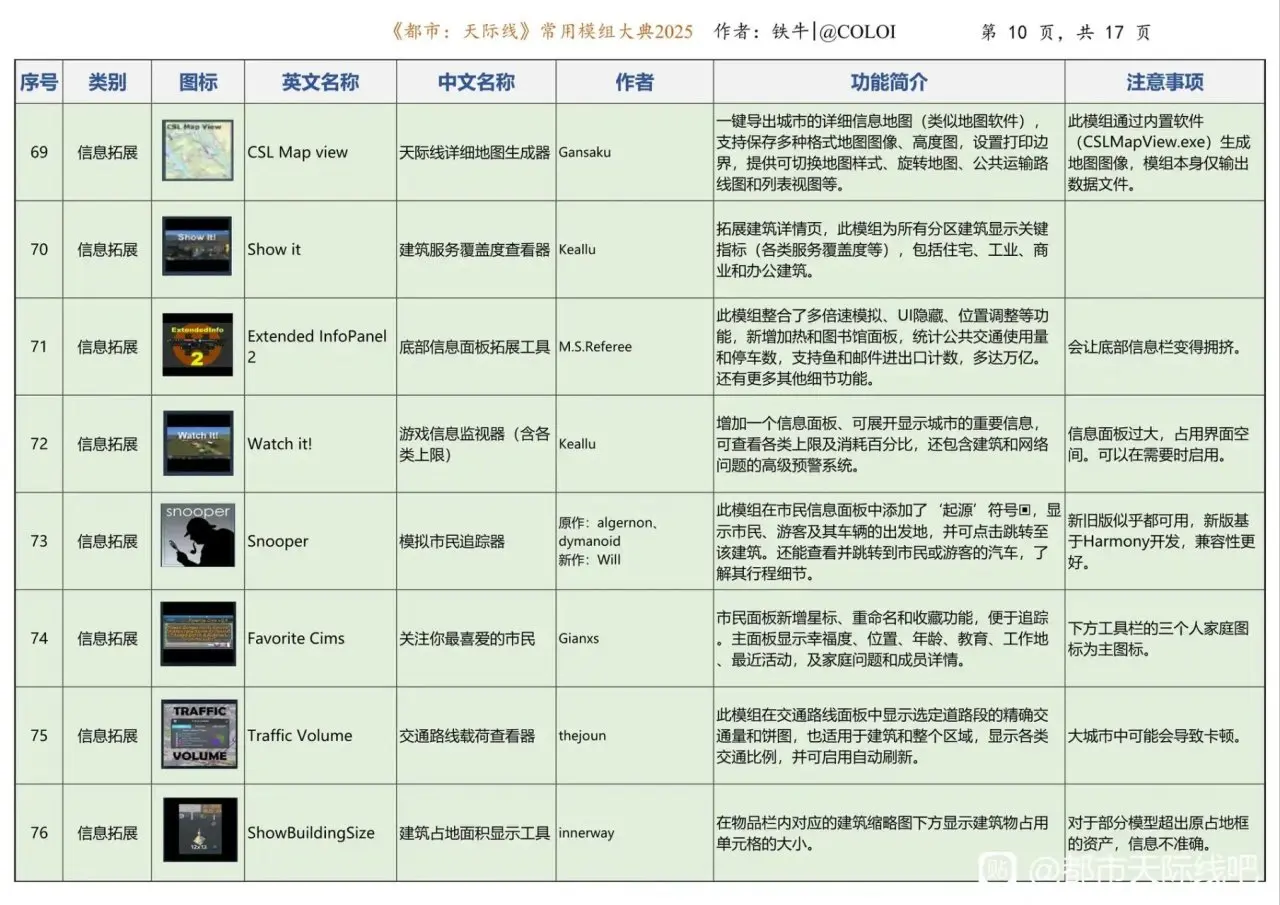The height and width of the screenshot is (905, 1280).
Task: Click the 序号 column header
Action: point(39,83)
